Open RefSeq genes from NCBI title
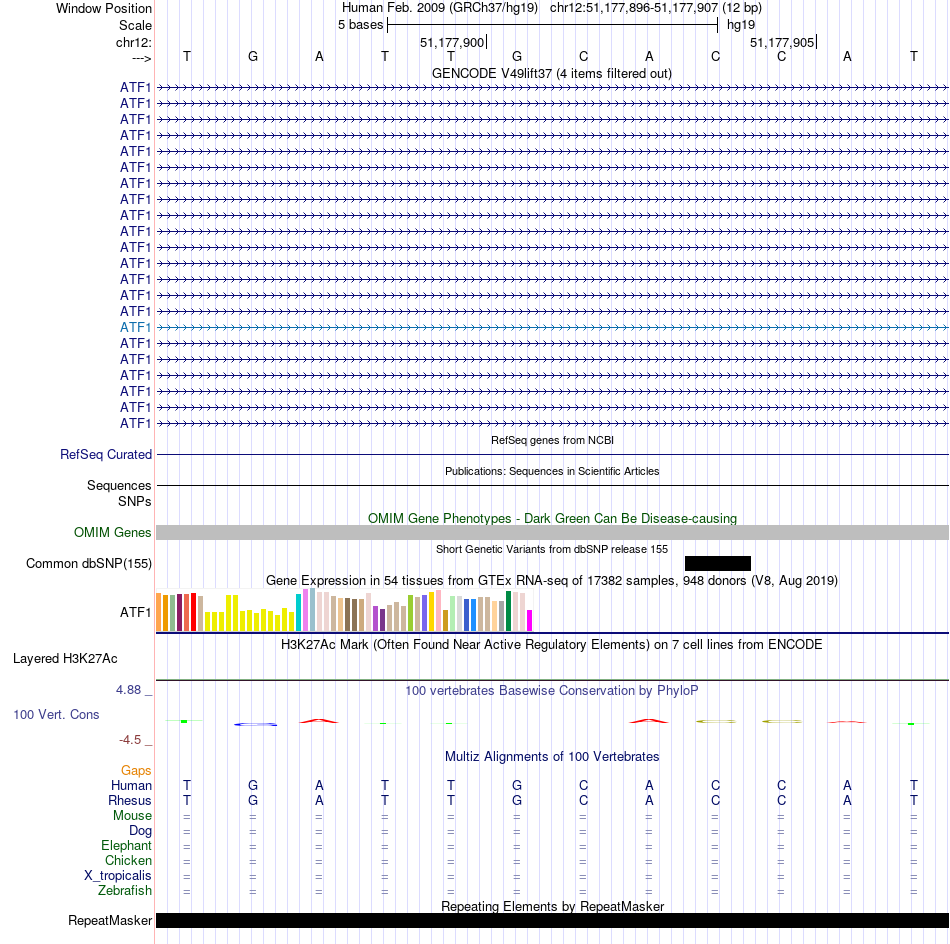Image resolution: width=950 pixels, height=944 pixels. pos(552,440)
